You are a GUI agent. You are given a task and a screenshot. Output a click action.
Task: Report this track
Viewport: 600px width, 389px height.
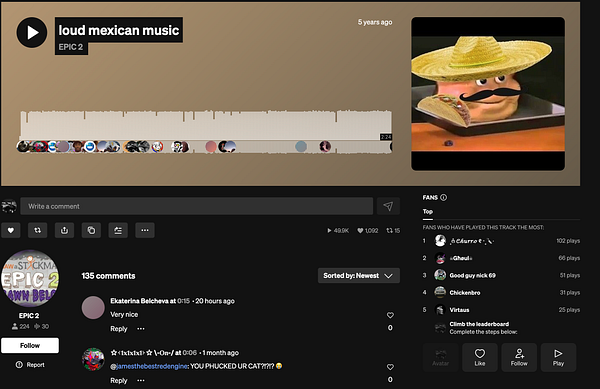30,365
